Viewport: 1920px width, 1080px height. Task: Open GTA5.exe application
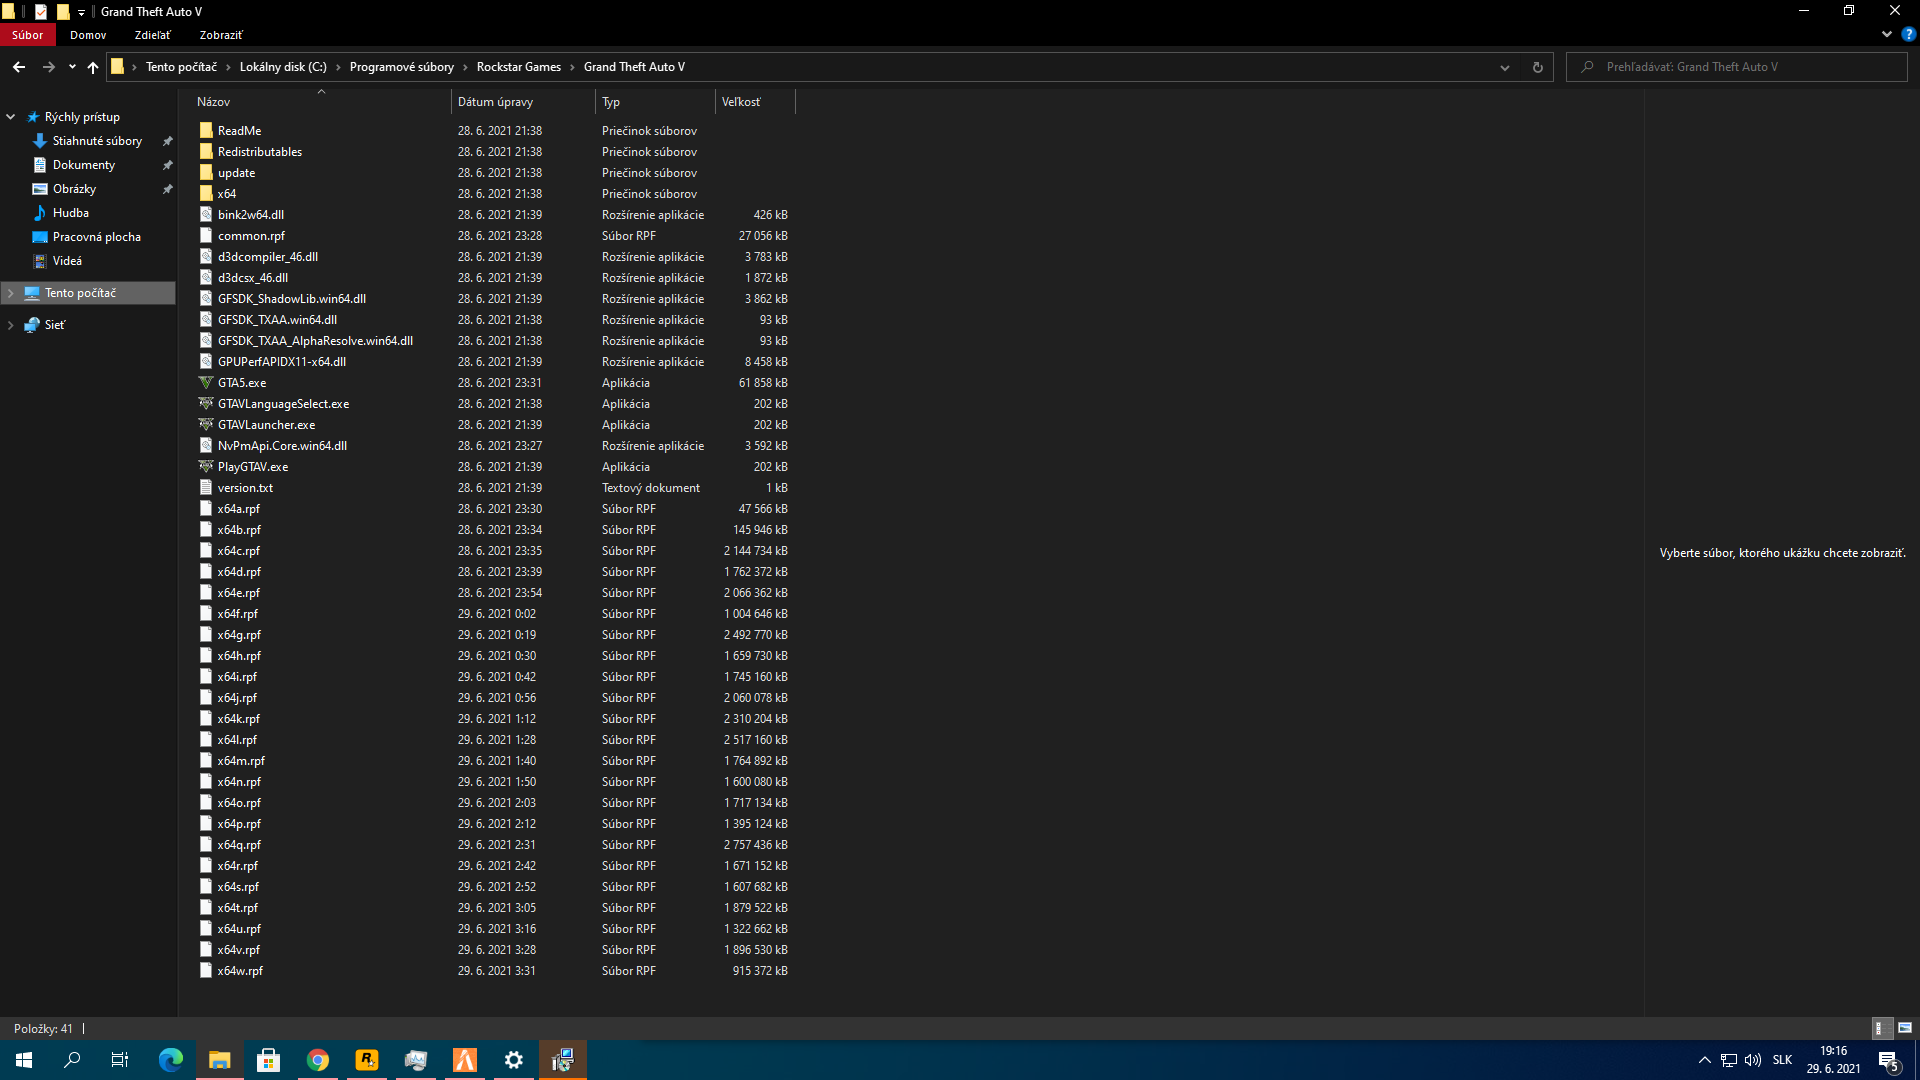(x=242, y=382)
